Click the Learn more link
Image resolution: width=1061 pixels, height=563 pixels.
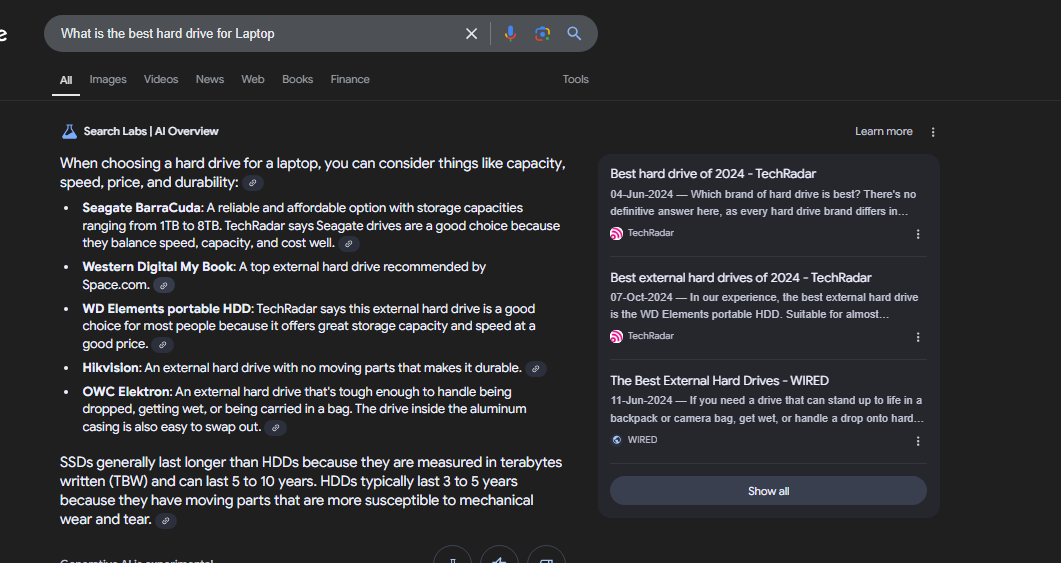(884, 131)
